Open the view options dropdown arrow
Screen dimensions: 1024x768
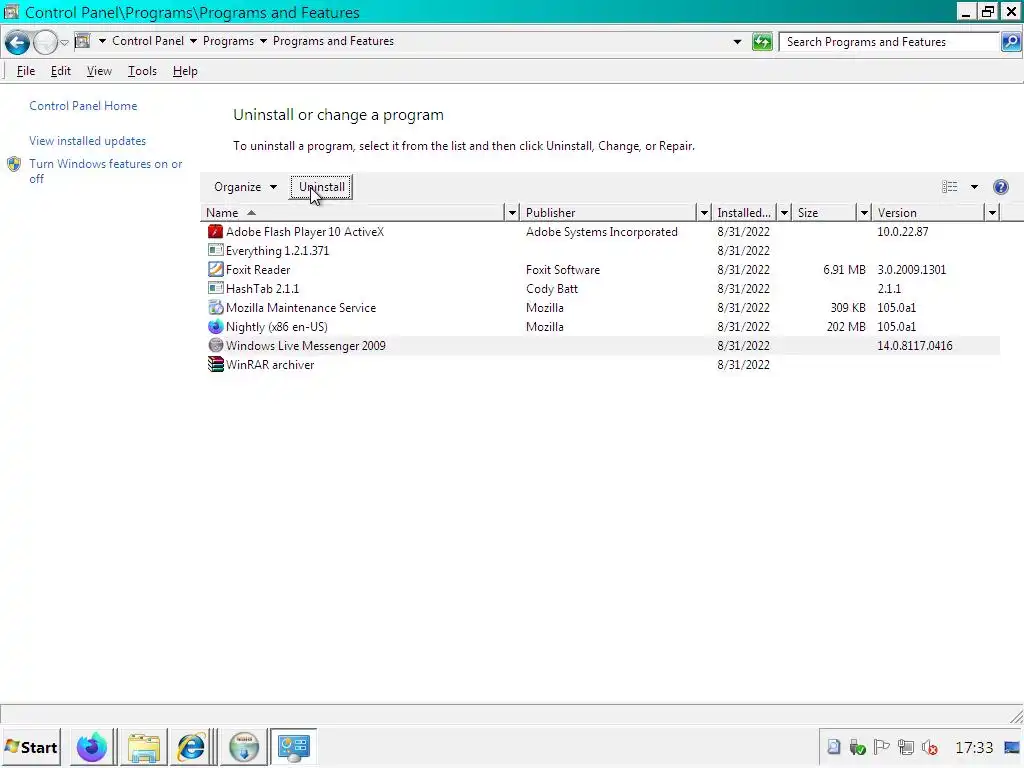click(974, 187)
